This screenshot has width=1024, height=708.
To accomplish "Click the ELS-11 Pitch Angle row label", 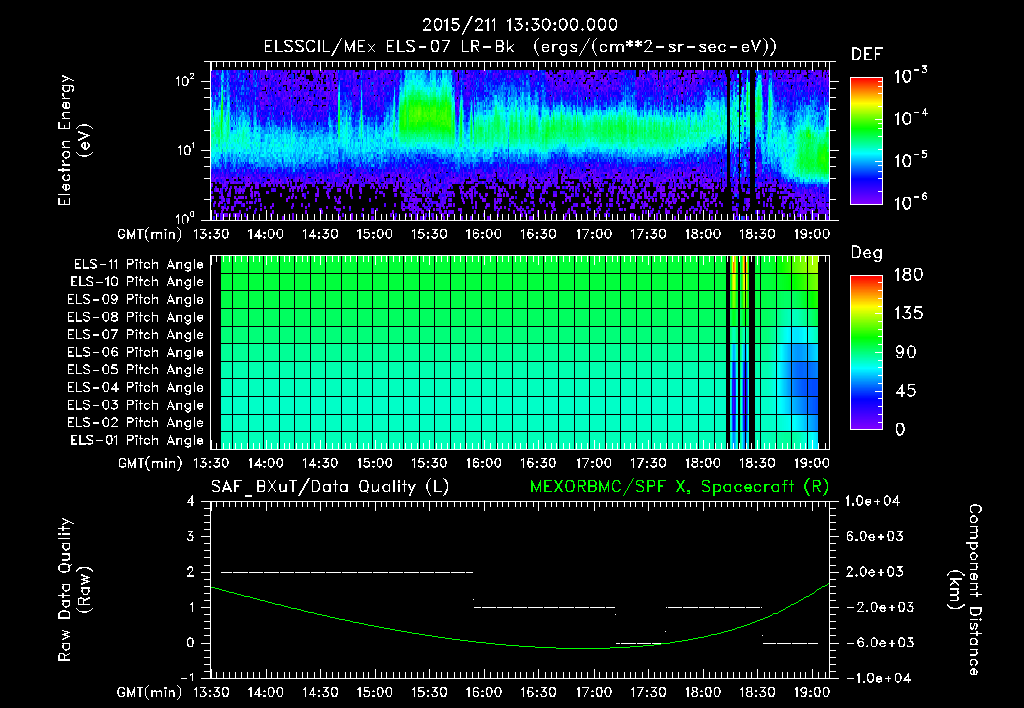I will [x=138, y=265].
